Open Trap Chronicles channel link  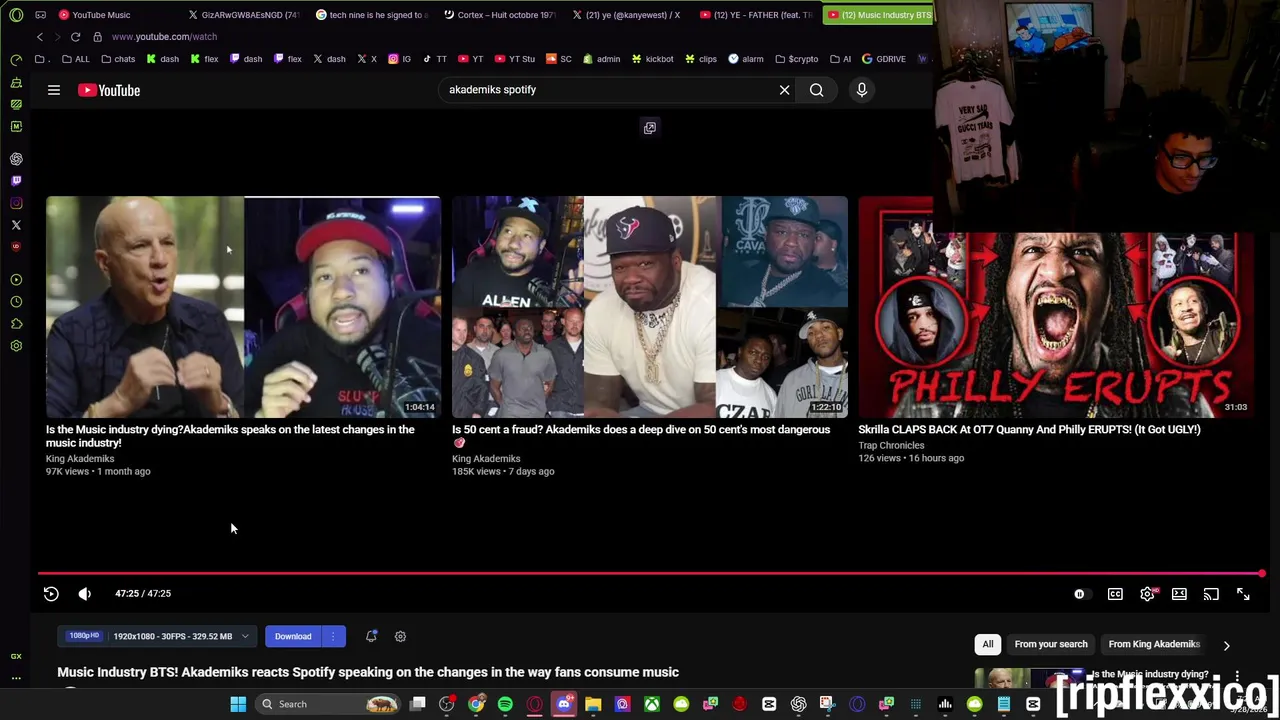(x=891, y=446)
